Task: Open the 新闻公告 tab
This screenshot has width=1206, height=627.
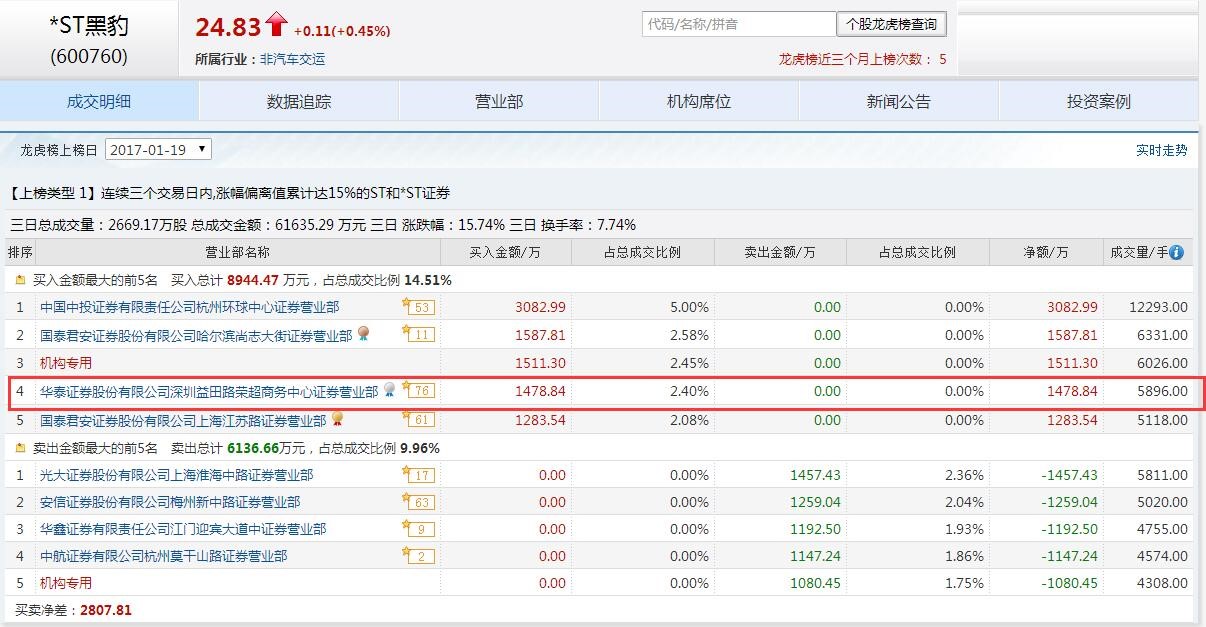Action: pyautogui.click(x=898, y=101)
